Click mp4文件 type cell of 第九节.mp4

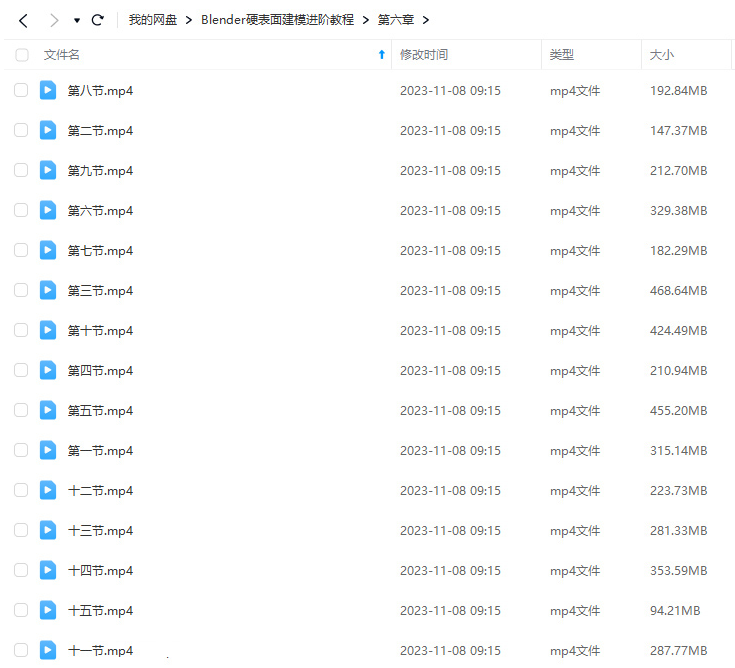tap(575, 171)
